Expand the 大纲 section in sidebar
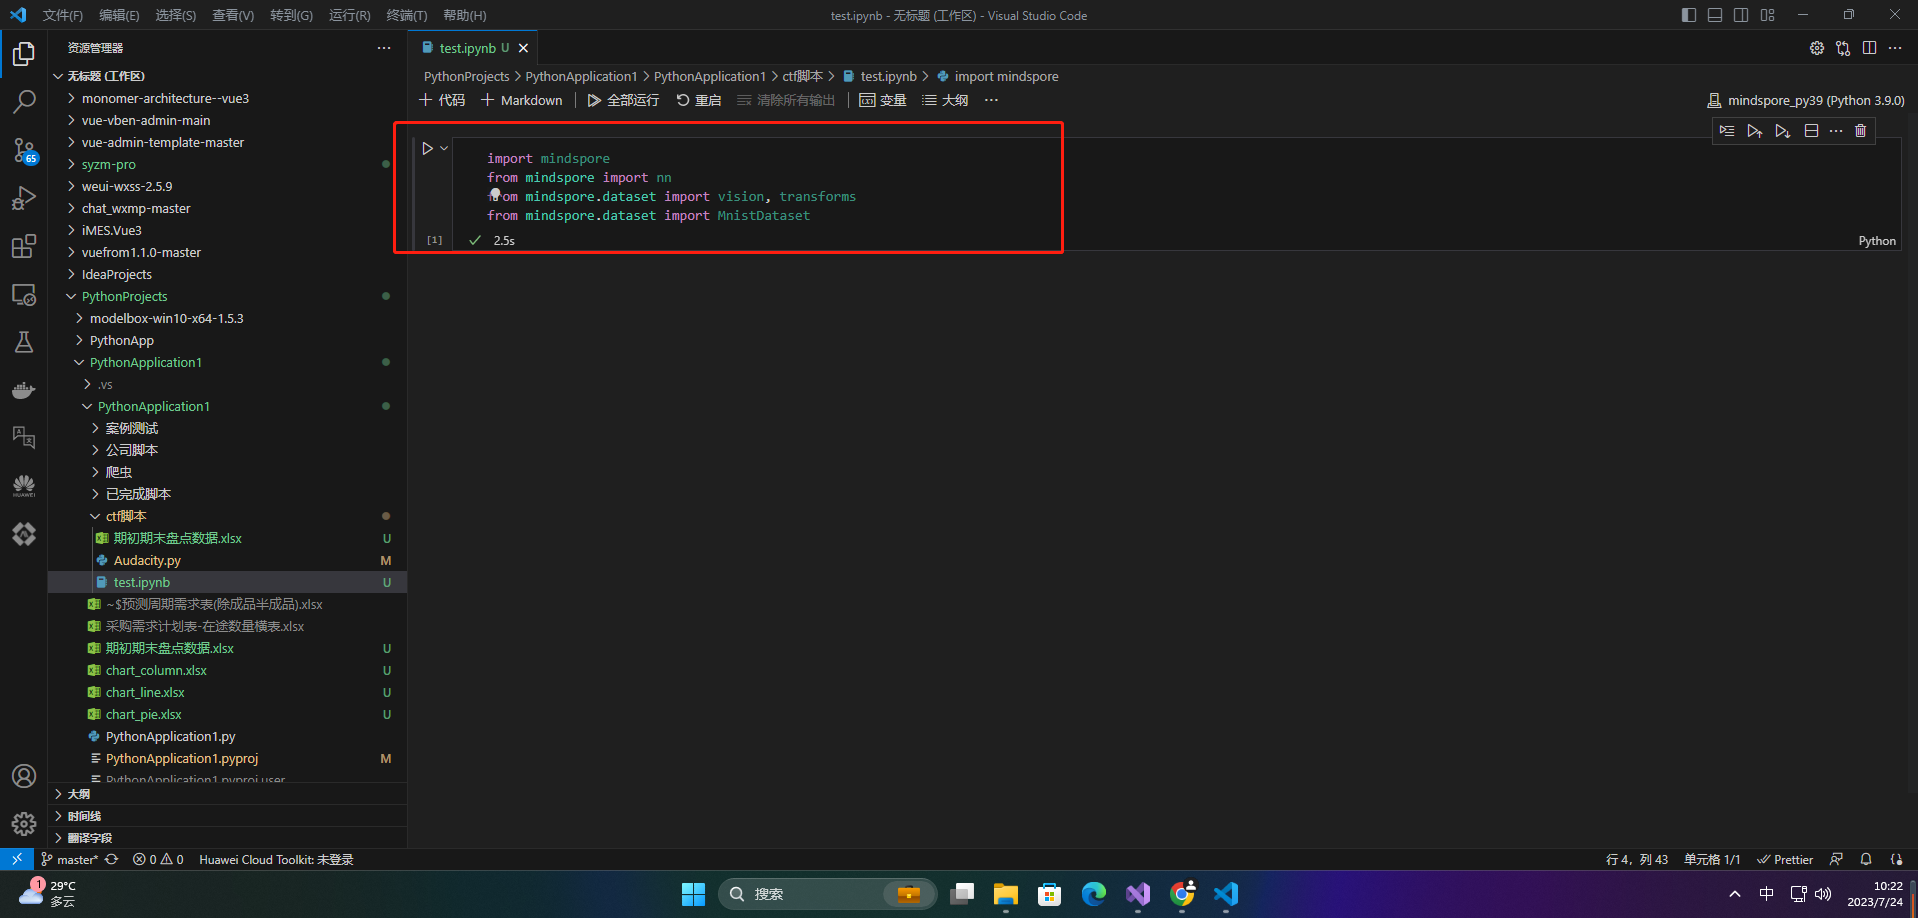The height and width of the screenshot is (918, 1918). (227, 794)
